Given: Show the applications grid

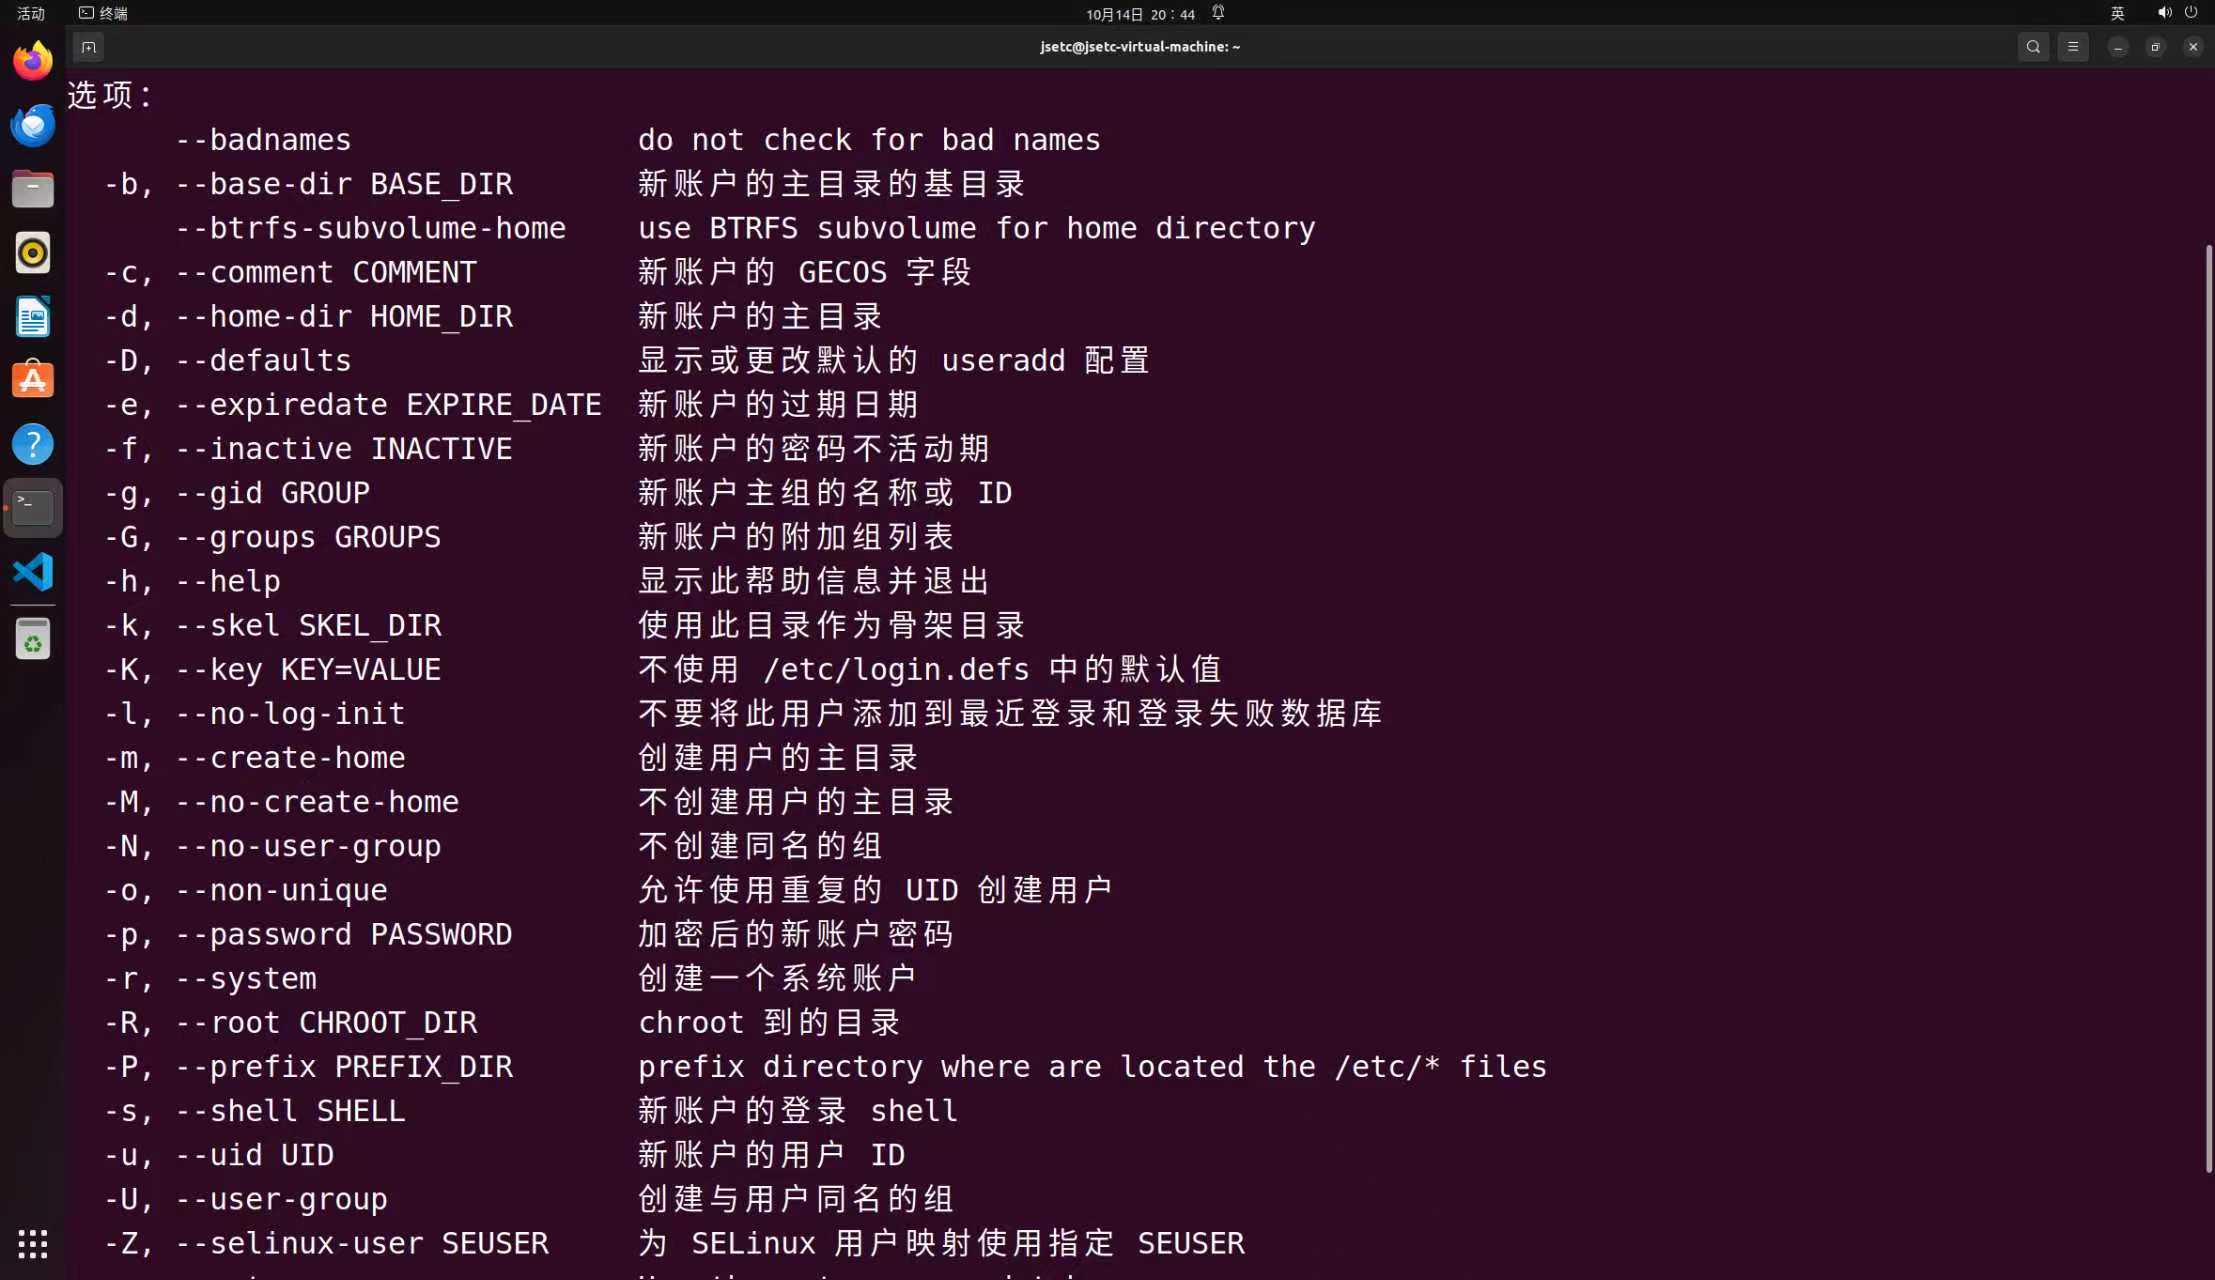Looking at the screenshot, I should [x=33, y=1243].
